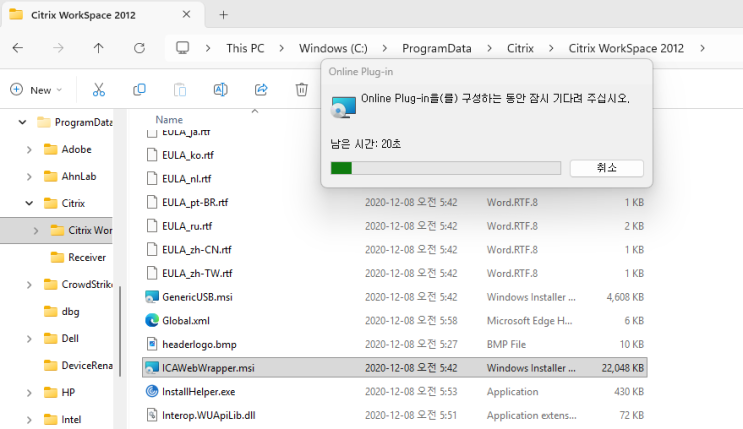
Task: Sort files by Name column header
Action: pyautogui.click(x=169, y=119)
